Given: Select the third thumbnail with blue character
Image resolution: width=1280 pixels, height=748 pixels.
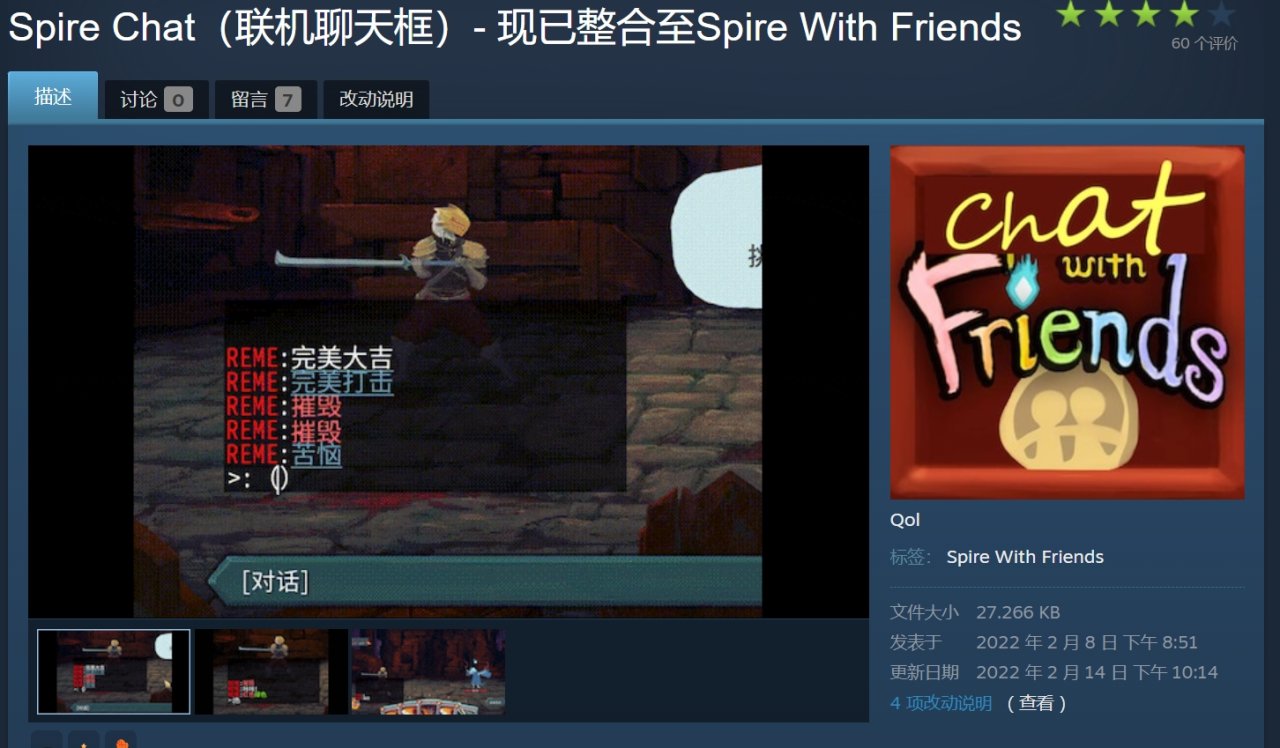Looking at the screenshot, I should (428, 672).
